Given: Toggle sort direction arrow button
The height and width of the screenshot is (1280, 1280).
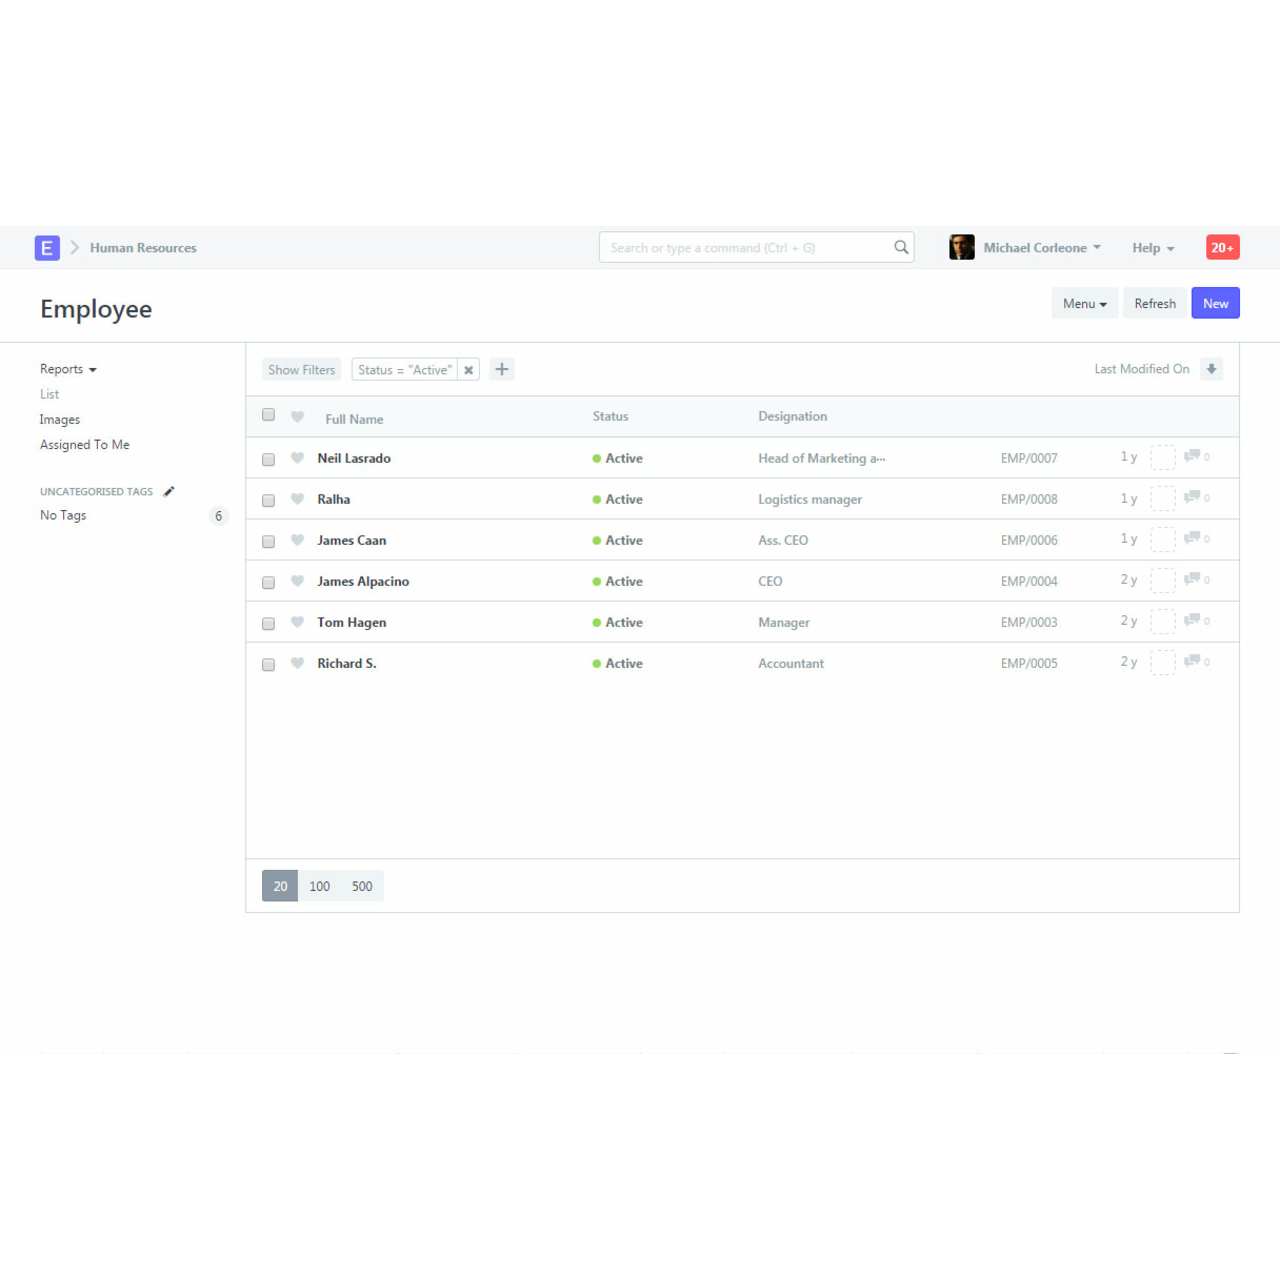Looking at the screenshot, I should [x=1211, y=369].
